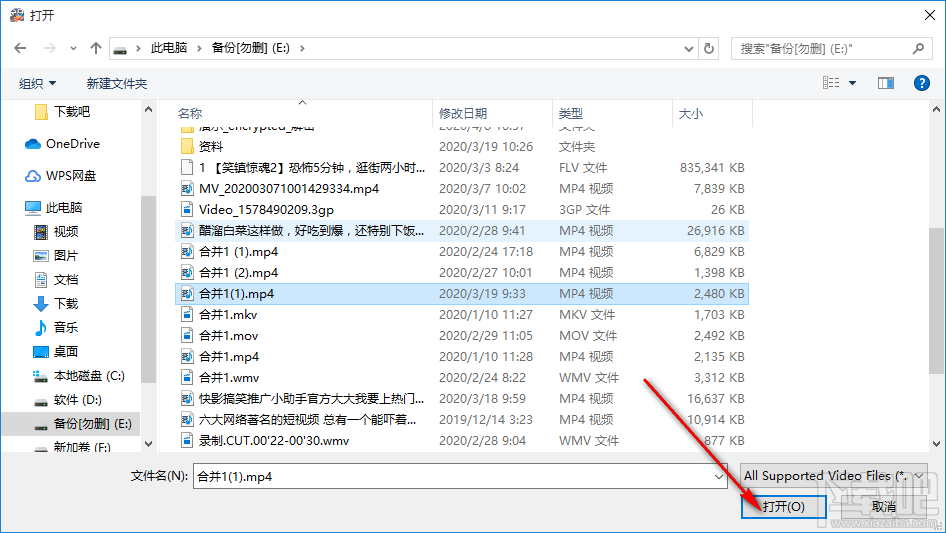Select the 醋溜白菜这样做 video file
Viewport: 946px width, 533px height.
coord(462,231)
